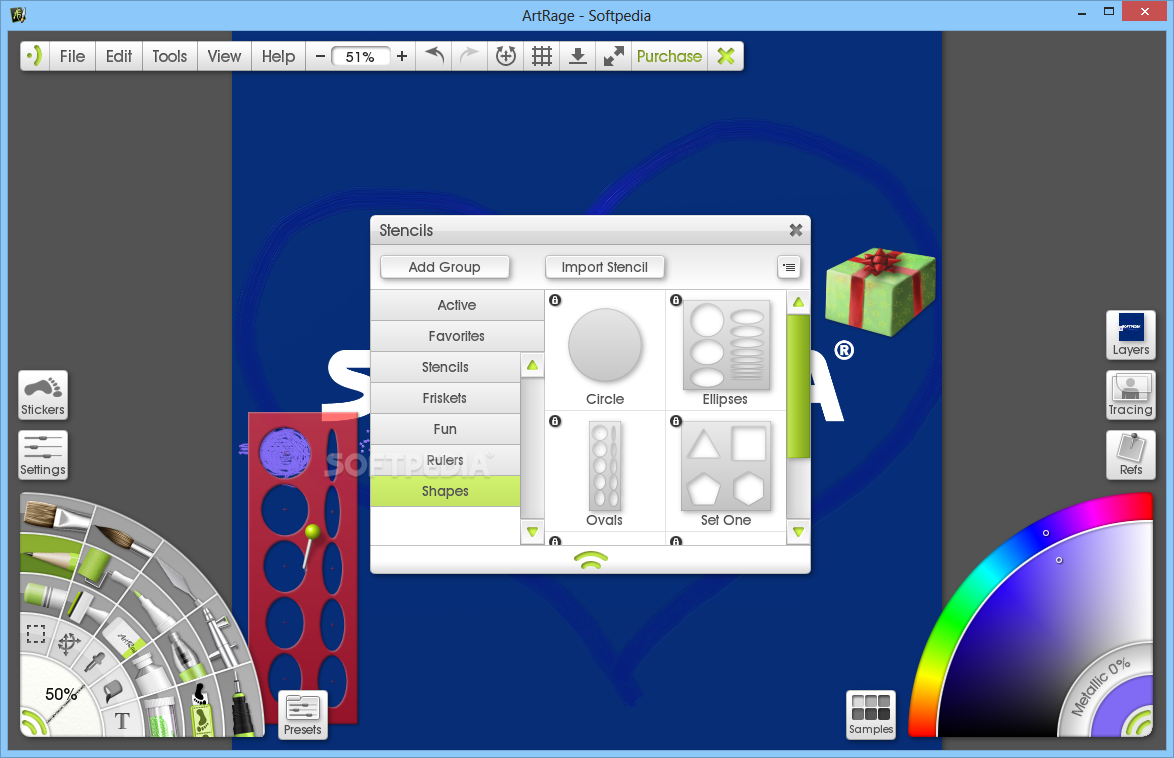Image resolution: width=1174 pixels, height=758 pixels.
Task: Collapse the menu bar with the green pod button
Action: tap(34, 56)
